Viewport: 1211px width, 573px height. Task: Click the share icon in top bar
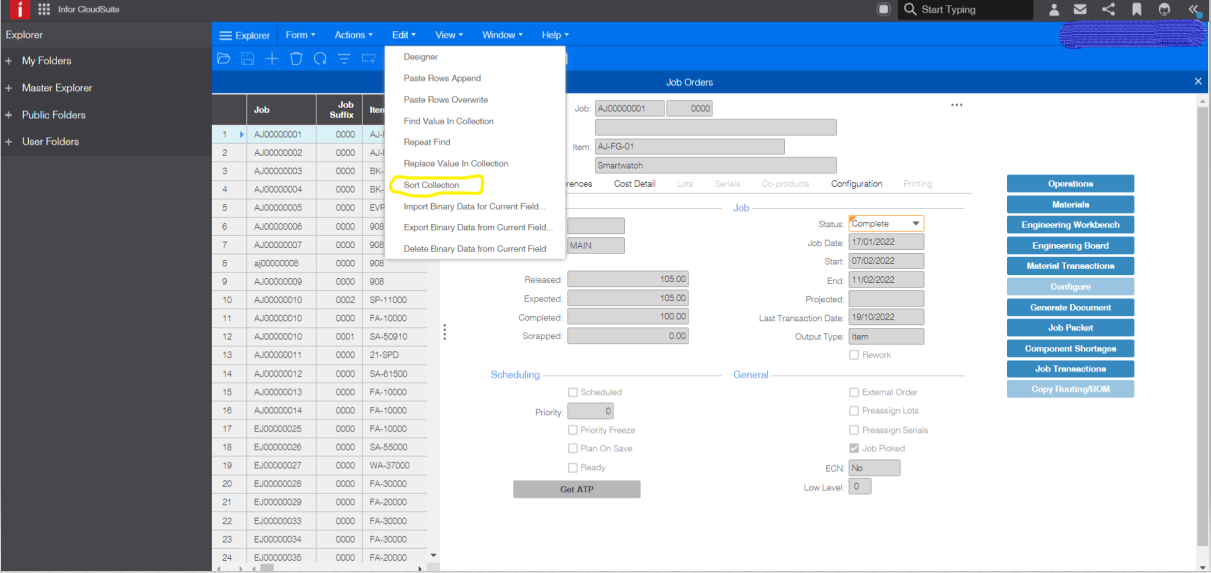(1109, 10)
